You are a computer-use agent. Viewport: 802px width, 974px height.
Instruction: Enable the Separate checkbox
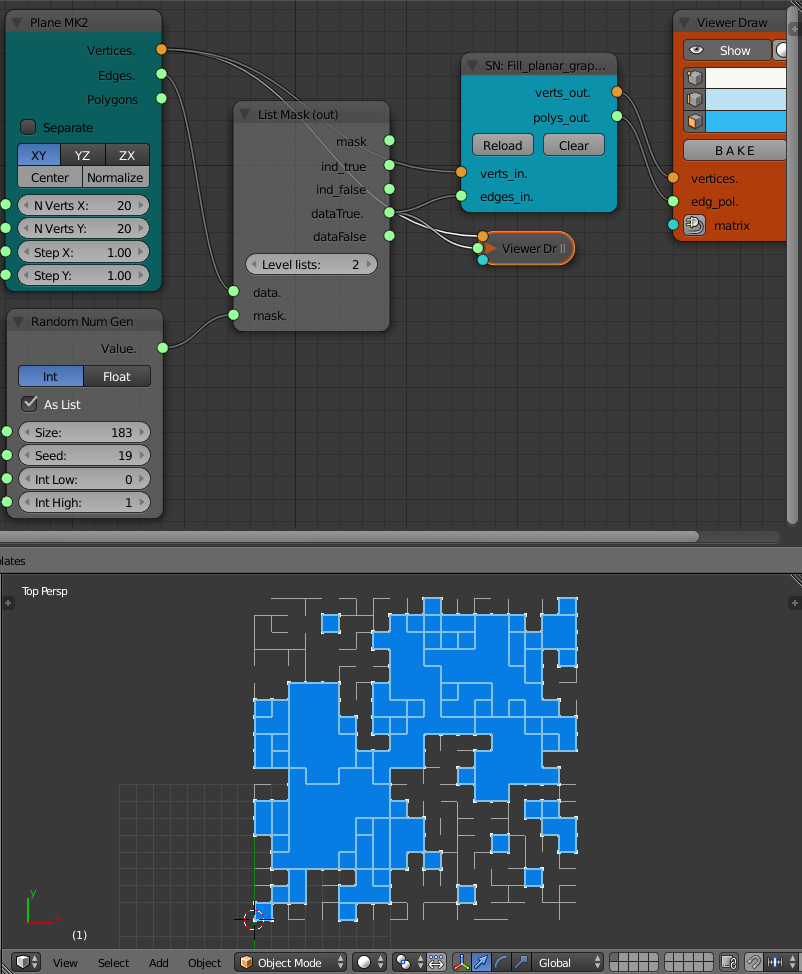click(x=28, y=127)
